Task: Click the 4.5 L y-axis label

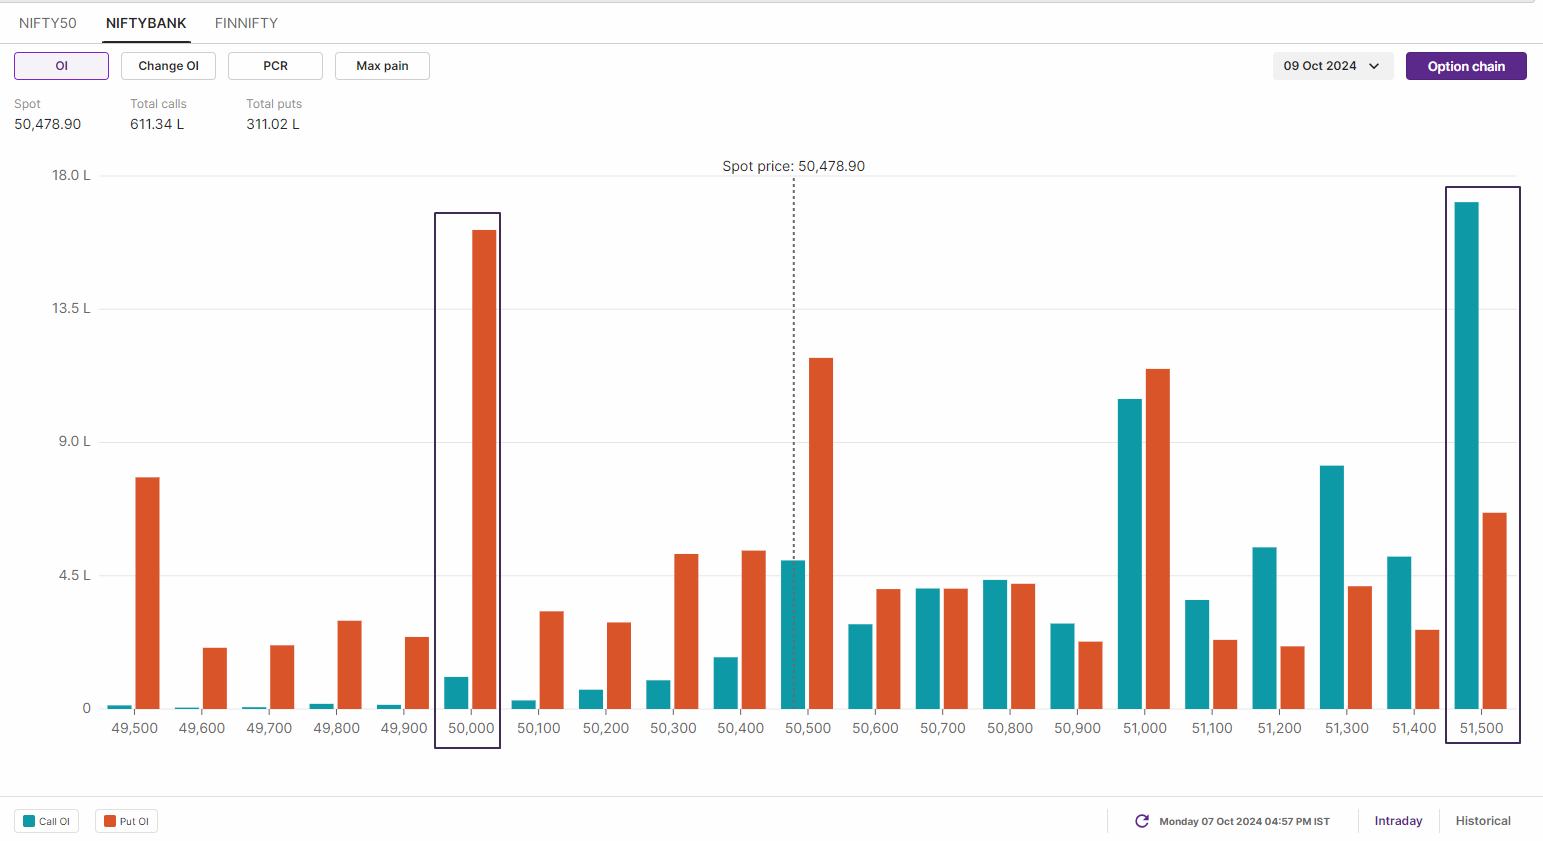Action: pyautogui.click(x=74, y=575)
